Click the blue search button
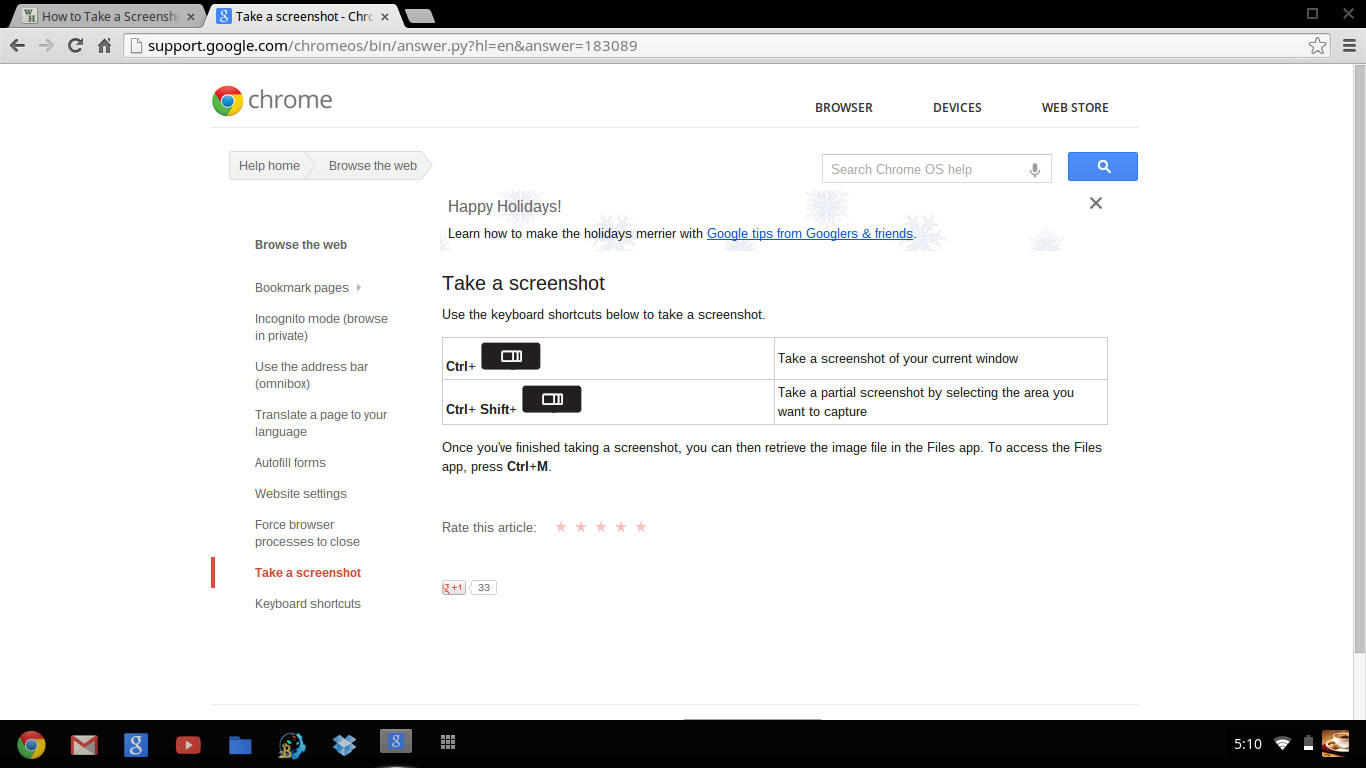 1103,166
